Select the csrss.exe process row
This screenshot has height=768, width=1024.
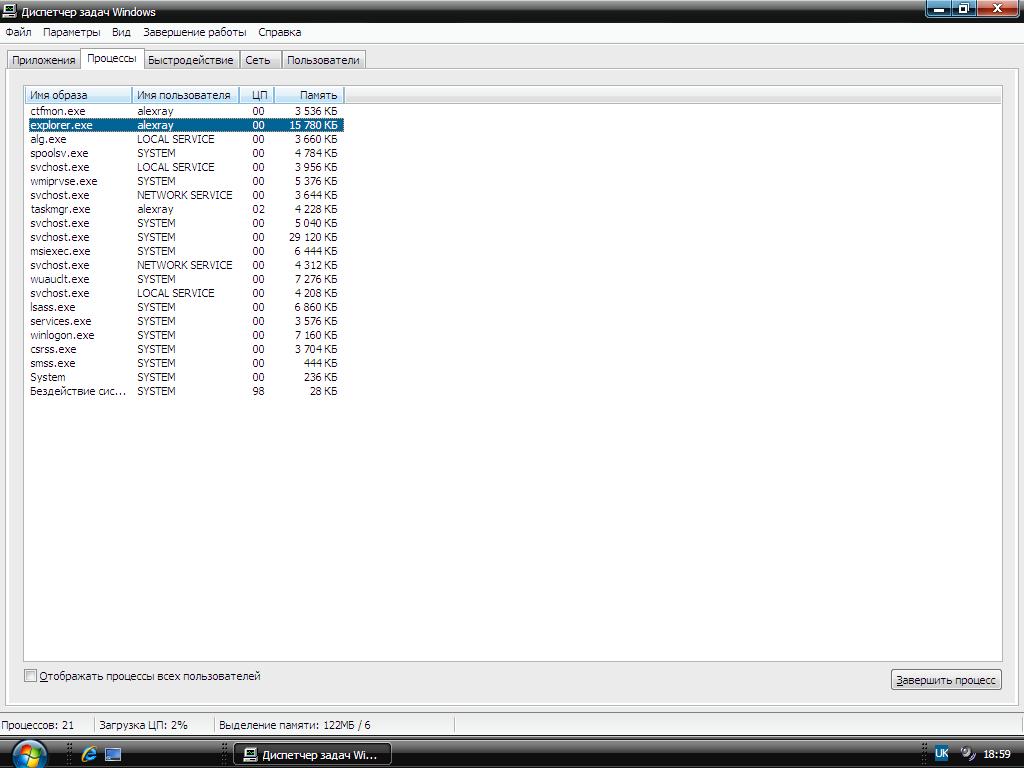click(x=185, y=349)
